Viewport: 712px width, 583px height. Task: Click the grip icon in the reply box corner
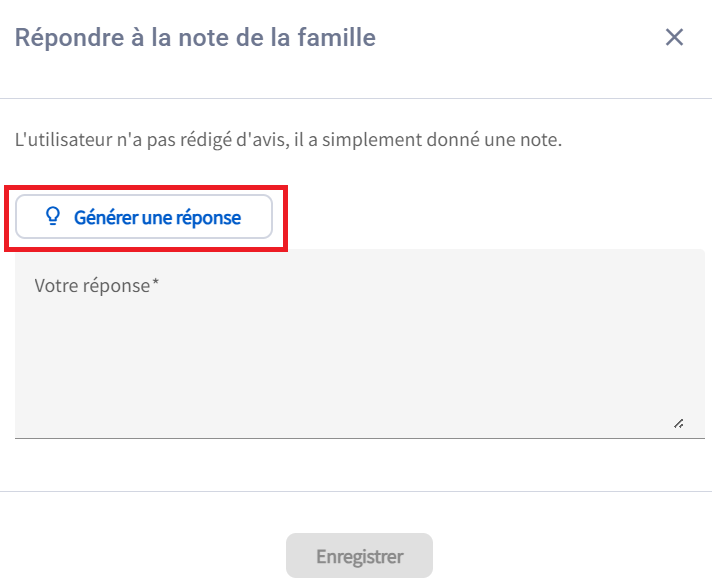coord(678,423)
